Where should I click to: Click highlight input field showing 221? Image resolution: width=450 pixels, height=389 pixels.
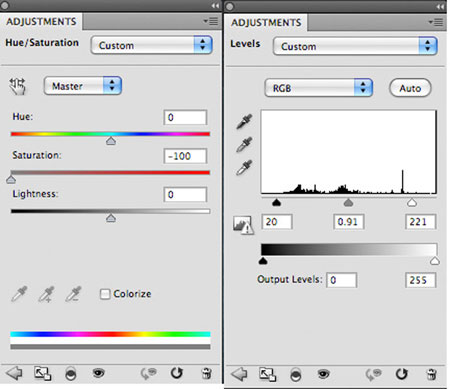(x=421, y=222)
